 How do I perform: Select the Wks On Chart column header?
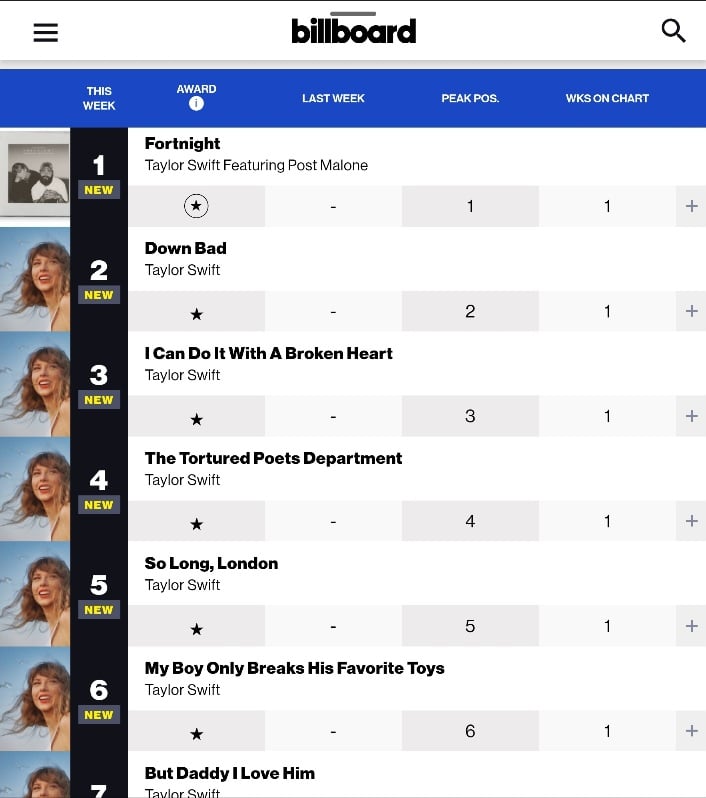(x=607, y=98)
